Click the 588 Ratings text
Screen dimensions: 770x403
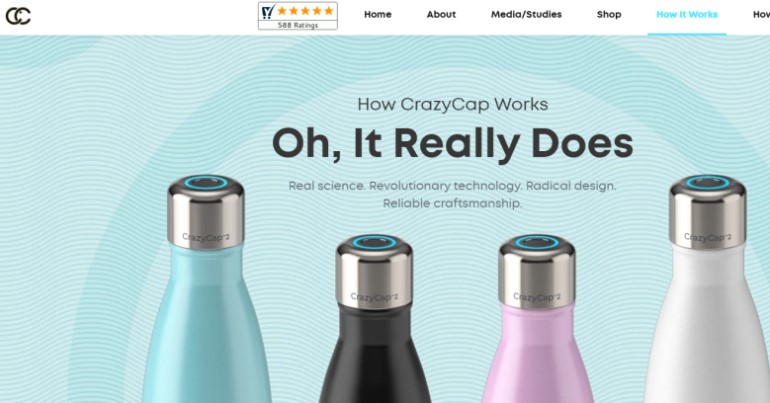[x=298, y=25]
